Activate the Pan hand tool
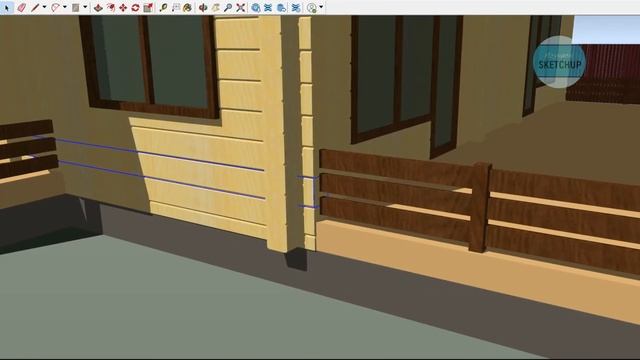This screenshot has height=360, width=640. click(x=216, y=7)
